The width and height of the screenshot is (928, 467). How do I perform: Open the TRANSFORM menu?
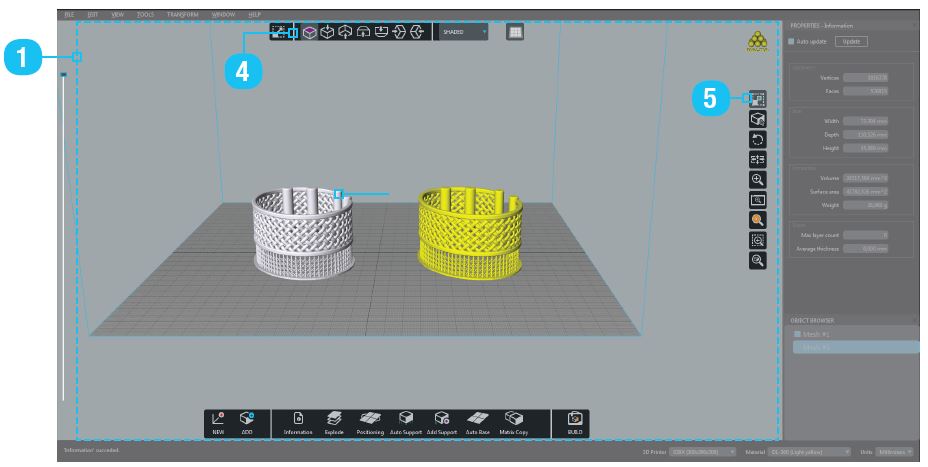coord(182,16)
